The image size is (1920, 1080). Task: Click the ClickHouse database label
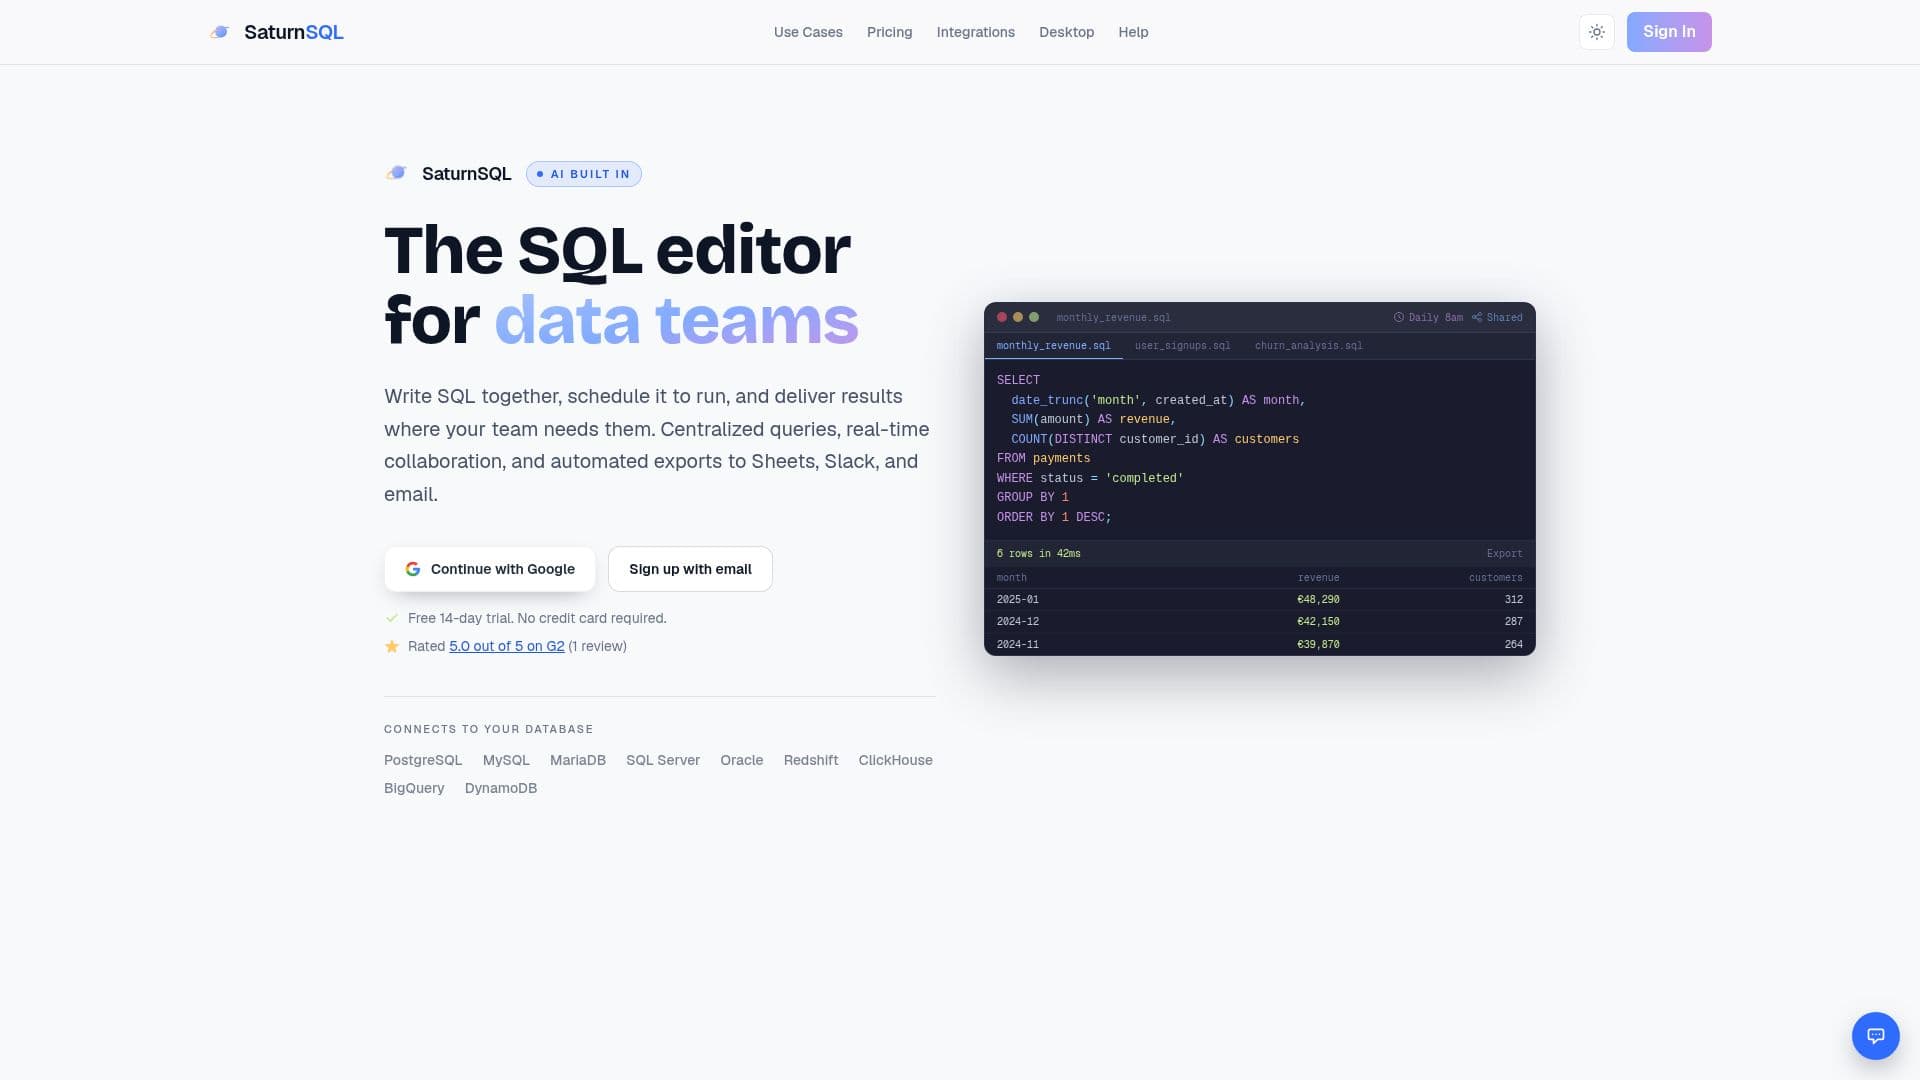[x=895, y=760]
